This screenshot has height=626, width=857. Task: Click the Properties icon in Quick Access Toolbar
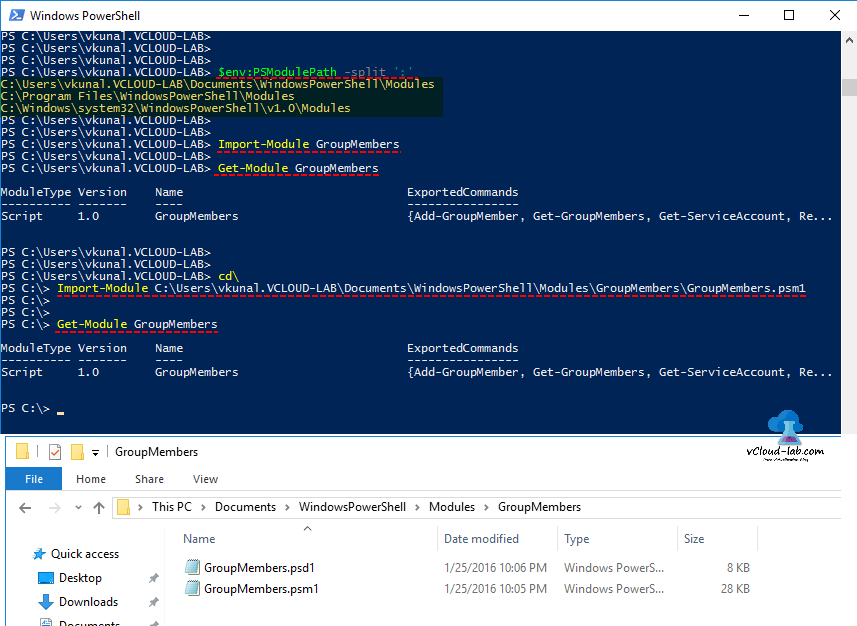coord(54,451)
